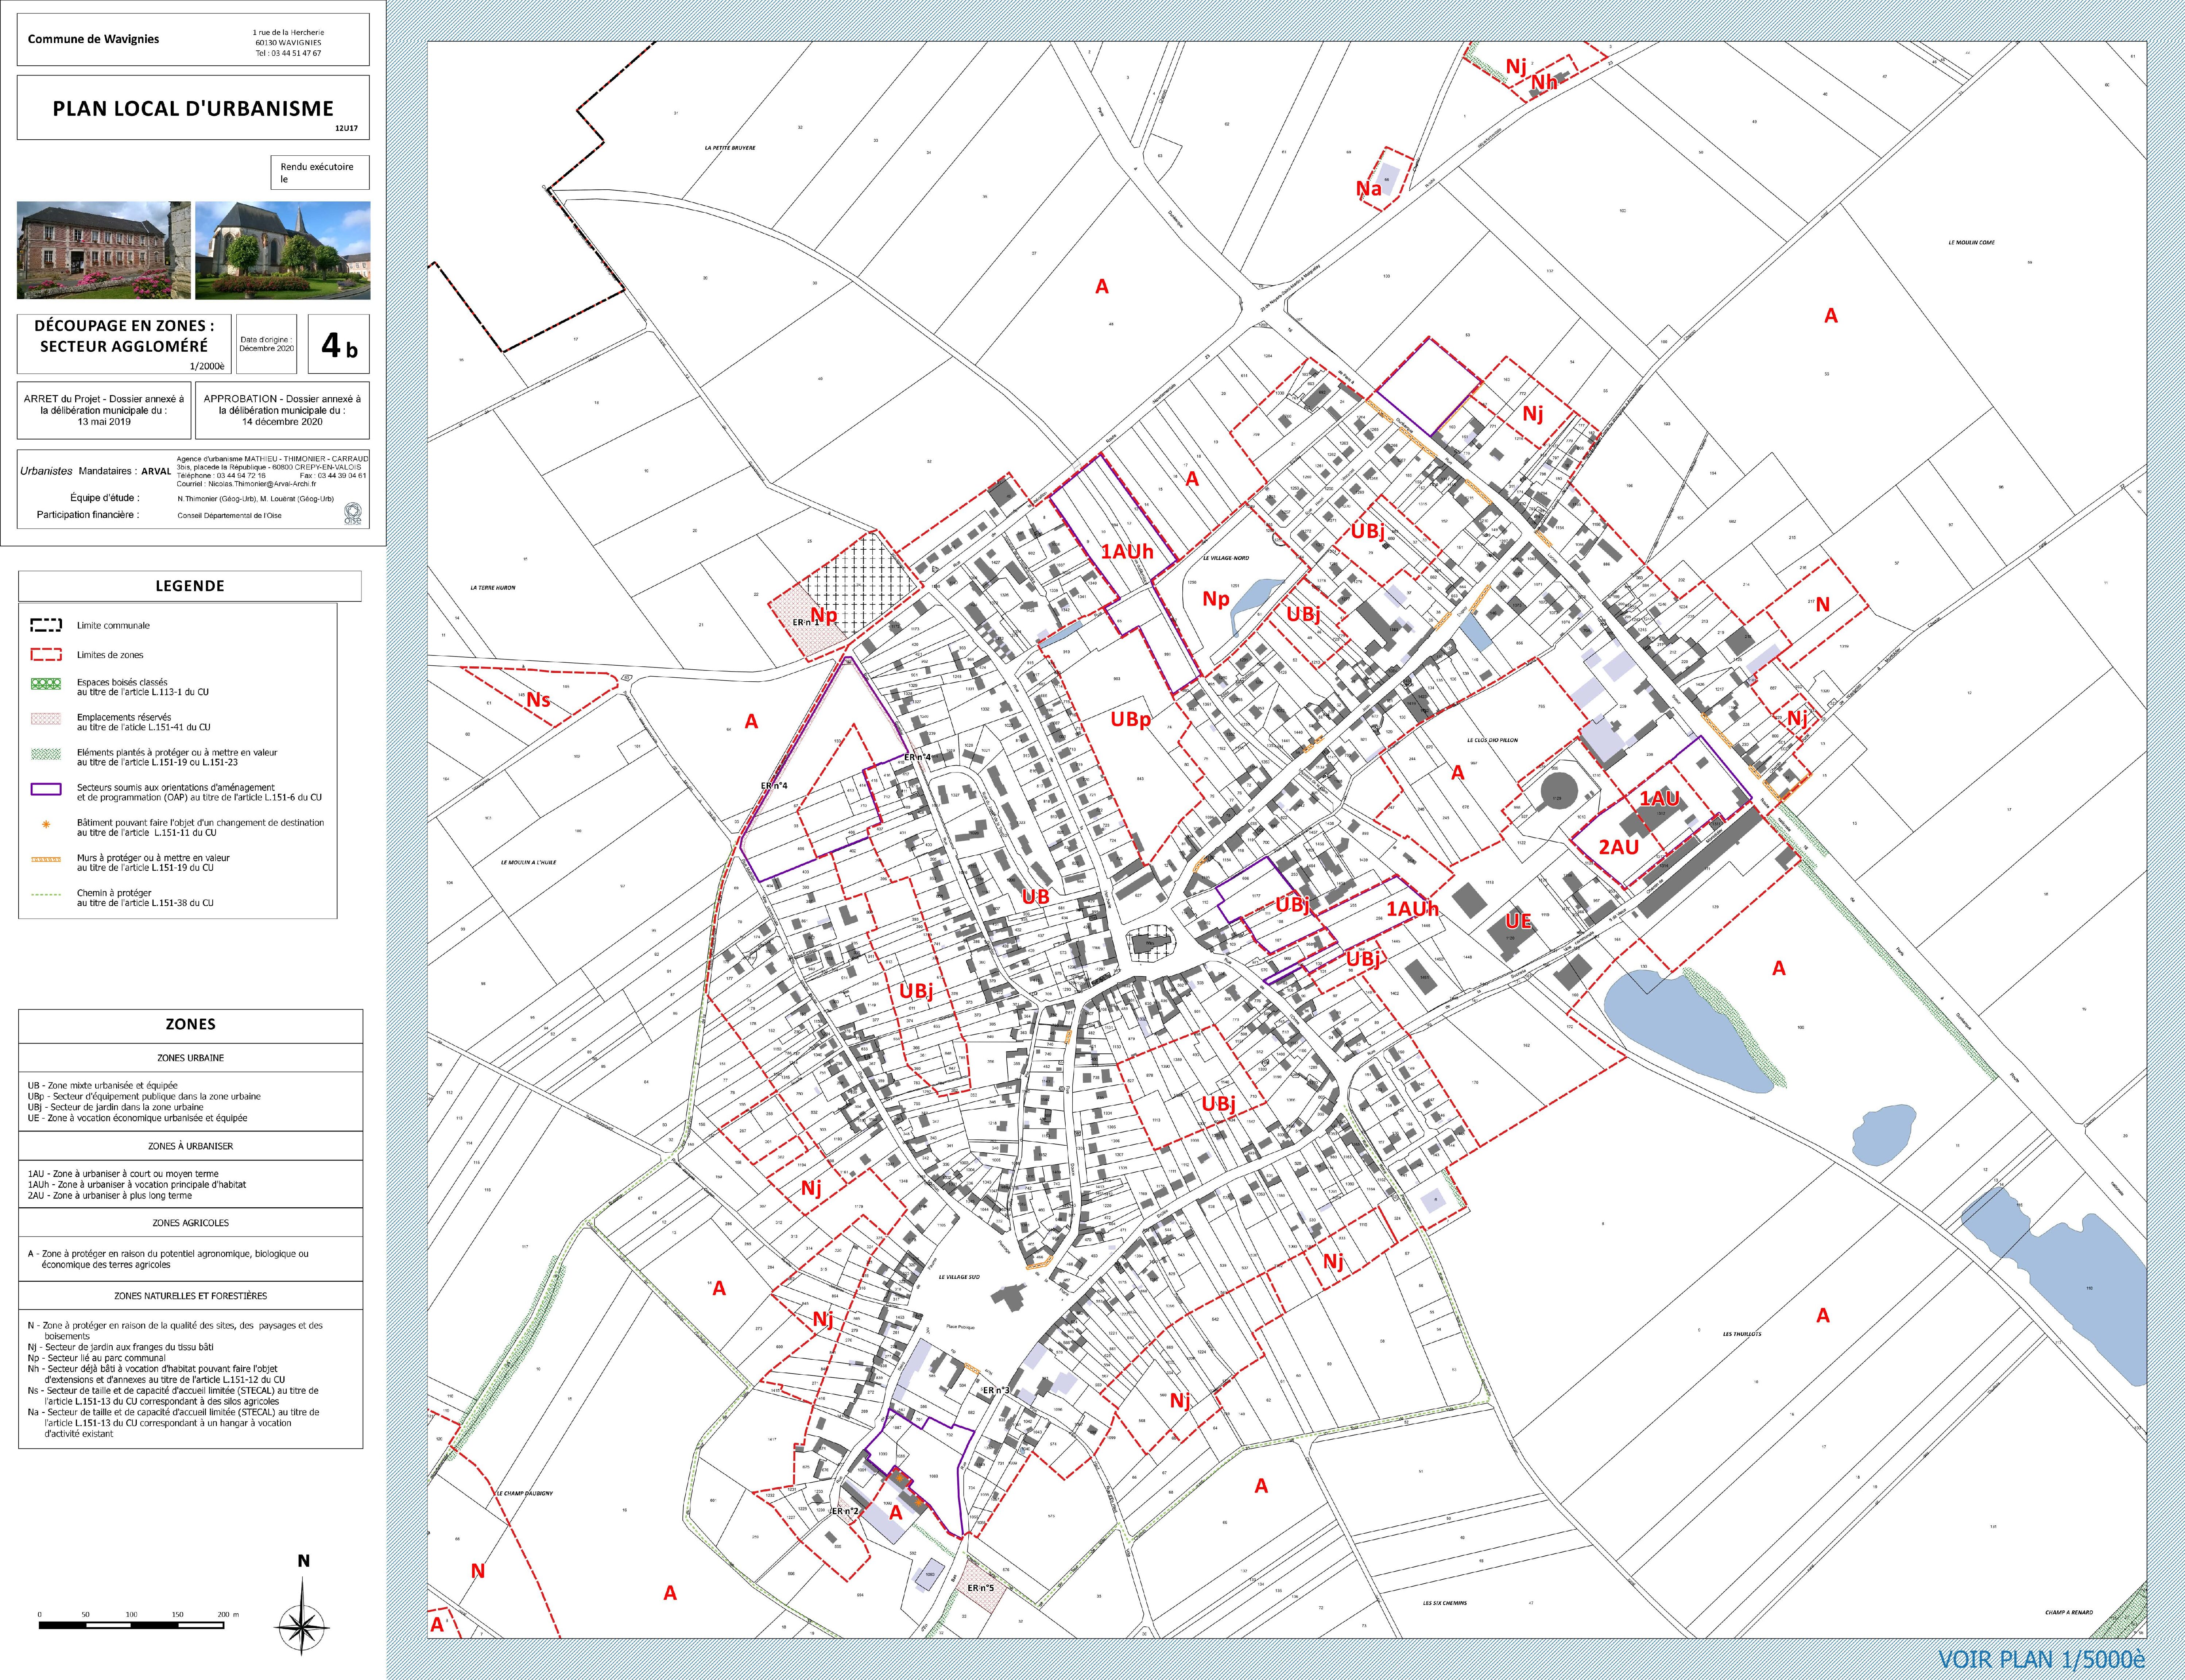
Task: Click the LE MOULIN COME place name
Action: (x=1972, y=242)
